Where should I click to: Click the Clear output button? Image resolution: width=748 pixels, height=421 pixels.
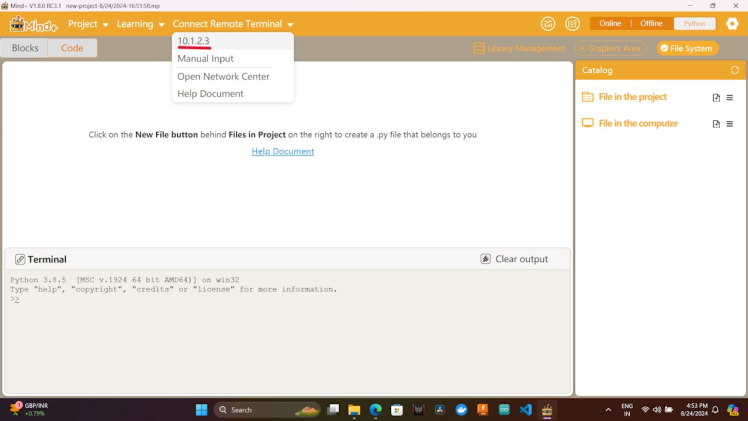click(514, 259)
